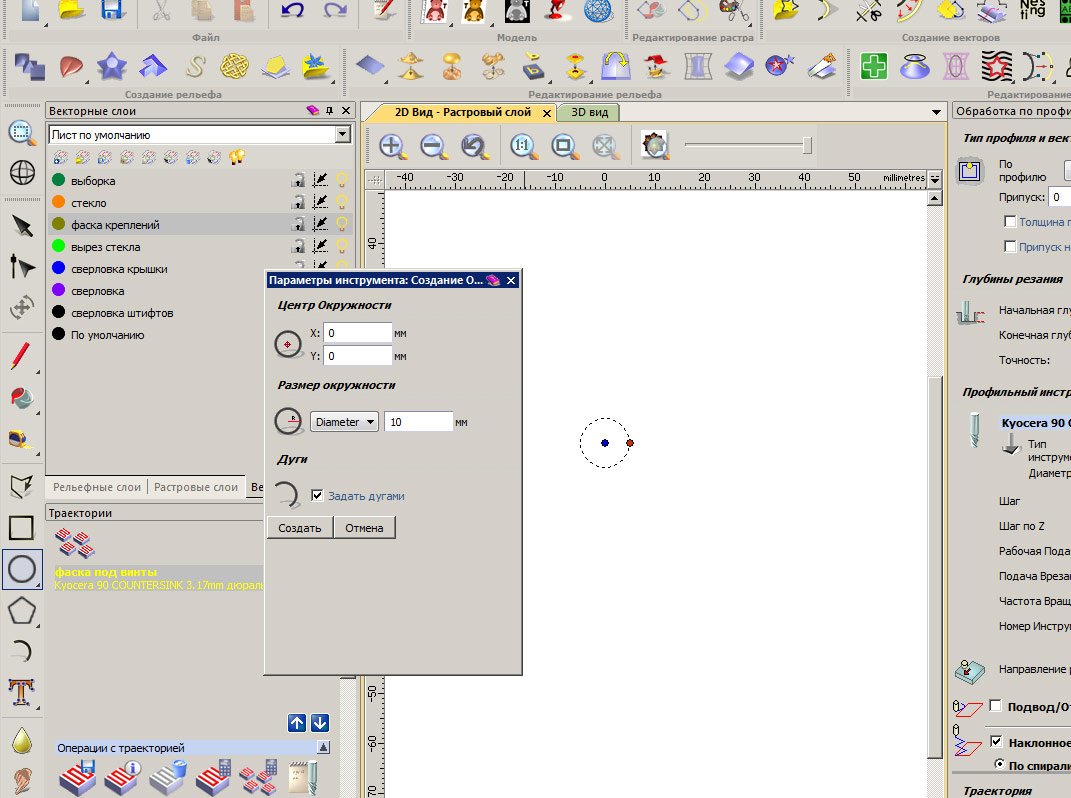Click the blue color of сверловка крышки layer

click(59, 268)
